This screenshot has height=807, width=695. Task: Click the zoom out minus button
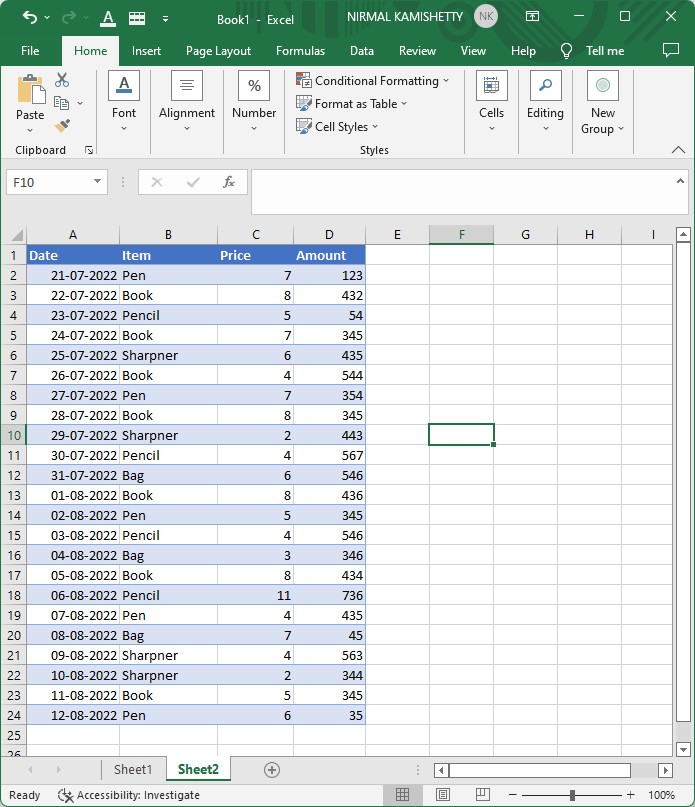pos(512,795)
